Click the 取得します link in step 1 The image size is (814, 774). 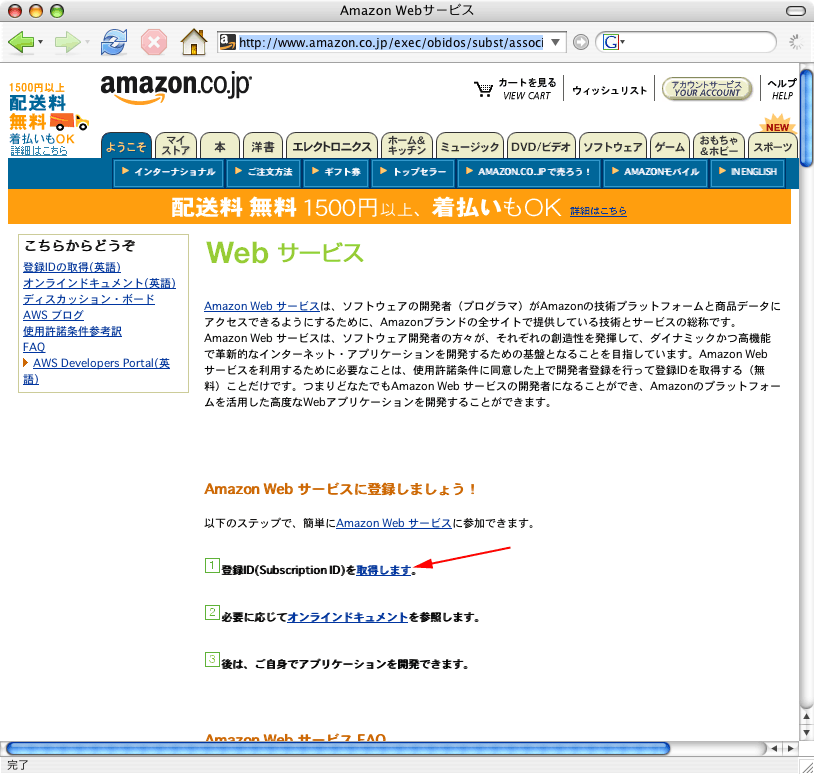coord(384,570)
